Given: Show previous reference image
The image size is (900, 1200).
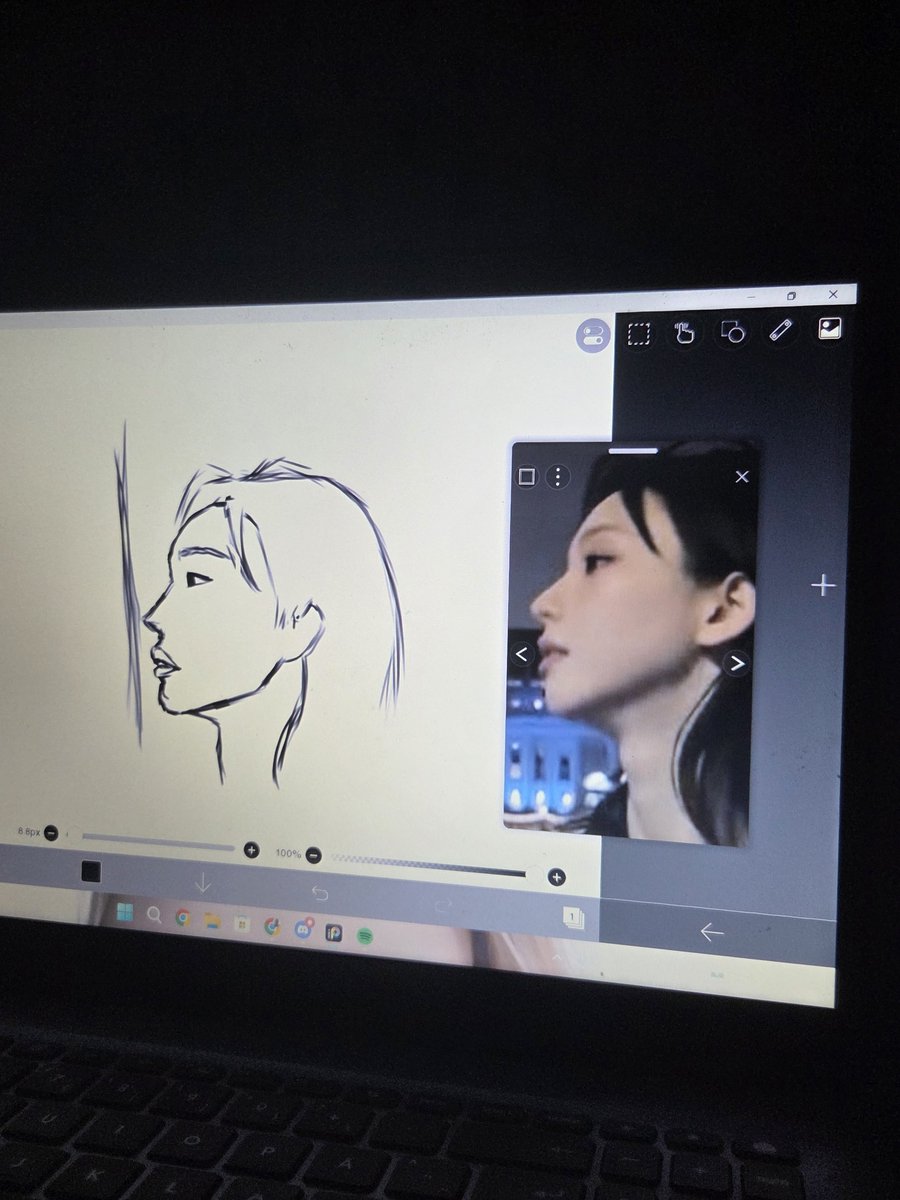Looking at the screenshot, I should click(x=522, y=655).
